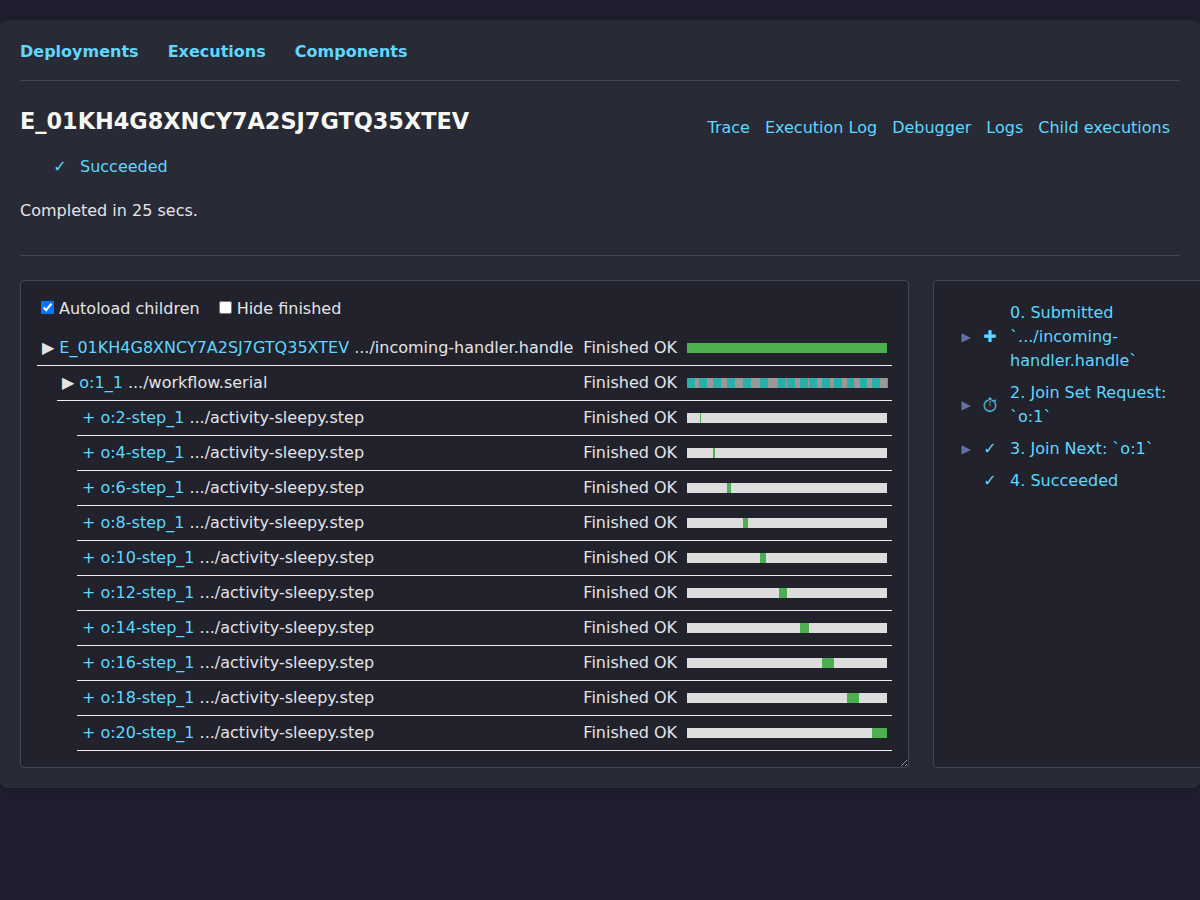The width and height of the screenshot is (1200, 900).
Task: Open the o:6-step_1 execution link
Action: tap(142, 488)
